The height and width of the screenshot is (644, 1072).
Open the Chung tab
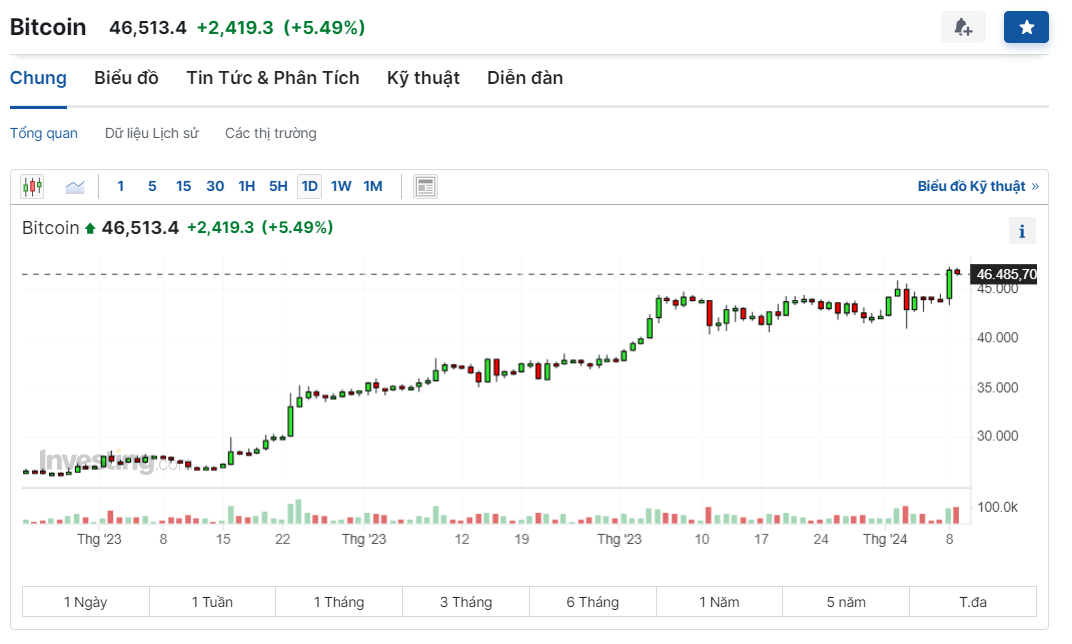pos(38,78)
